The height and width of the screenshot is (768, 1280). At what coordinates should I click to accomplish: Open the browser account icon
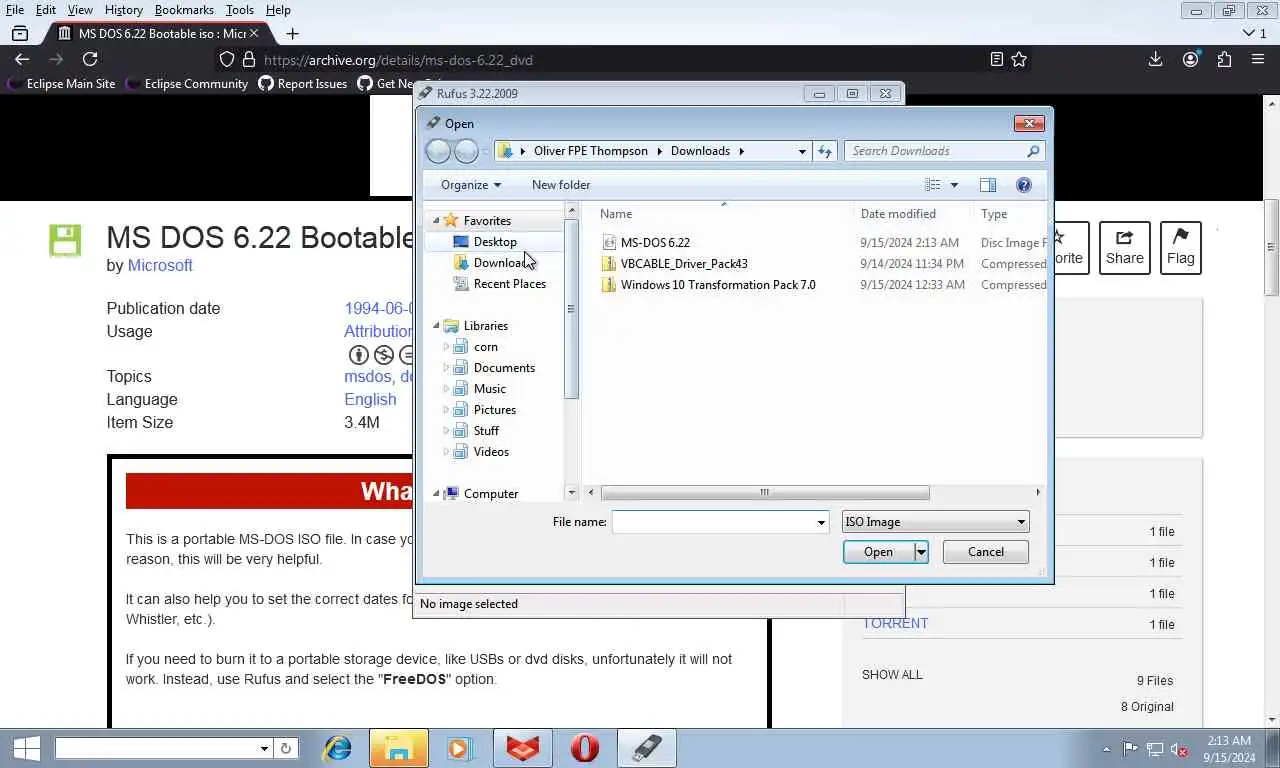tap(1190, 60)
